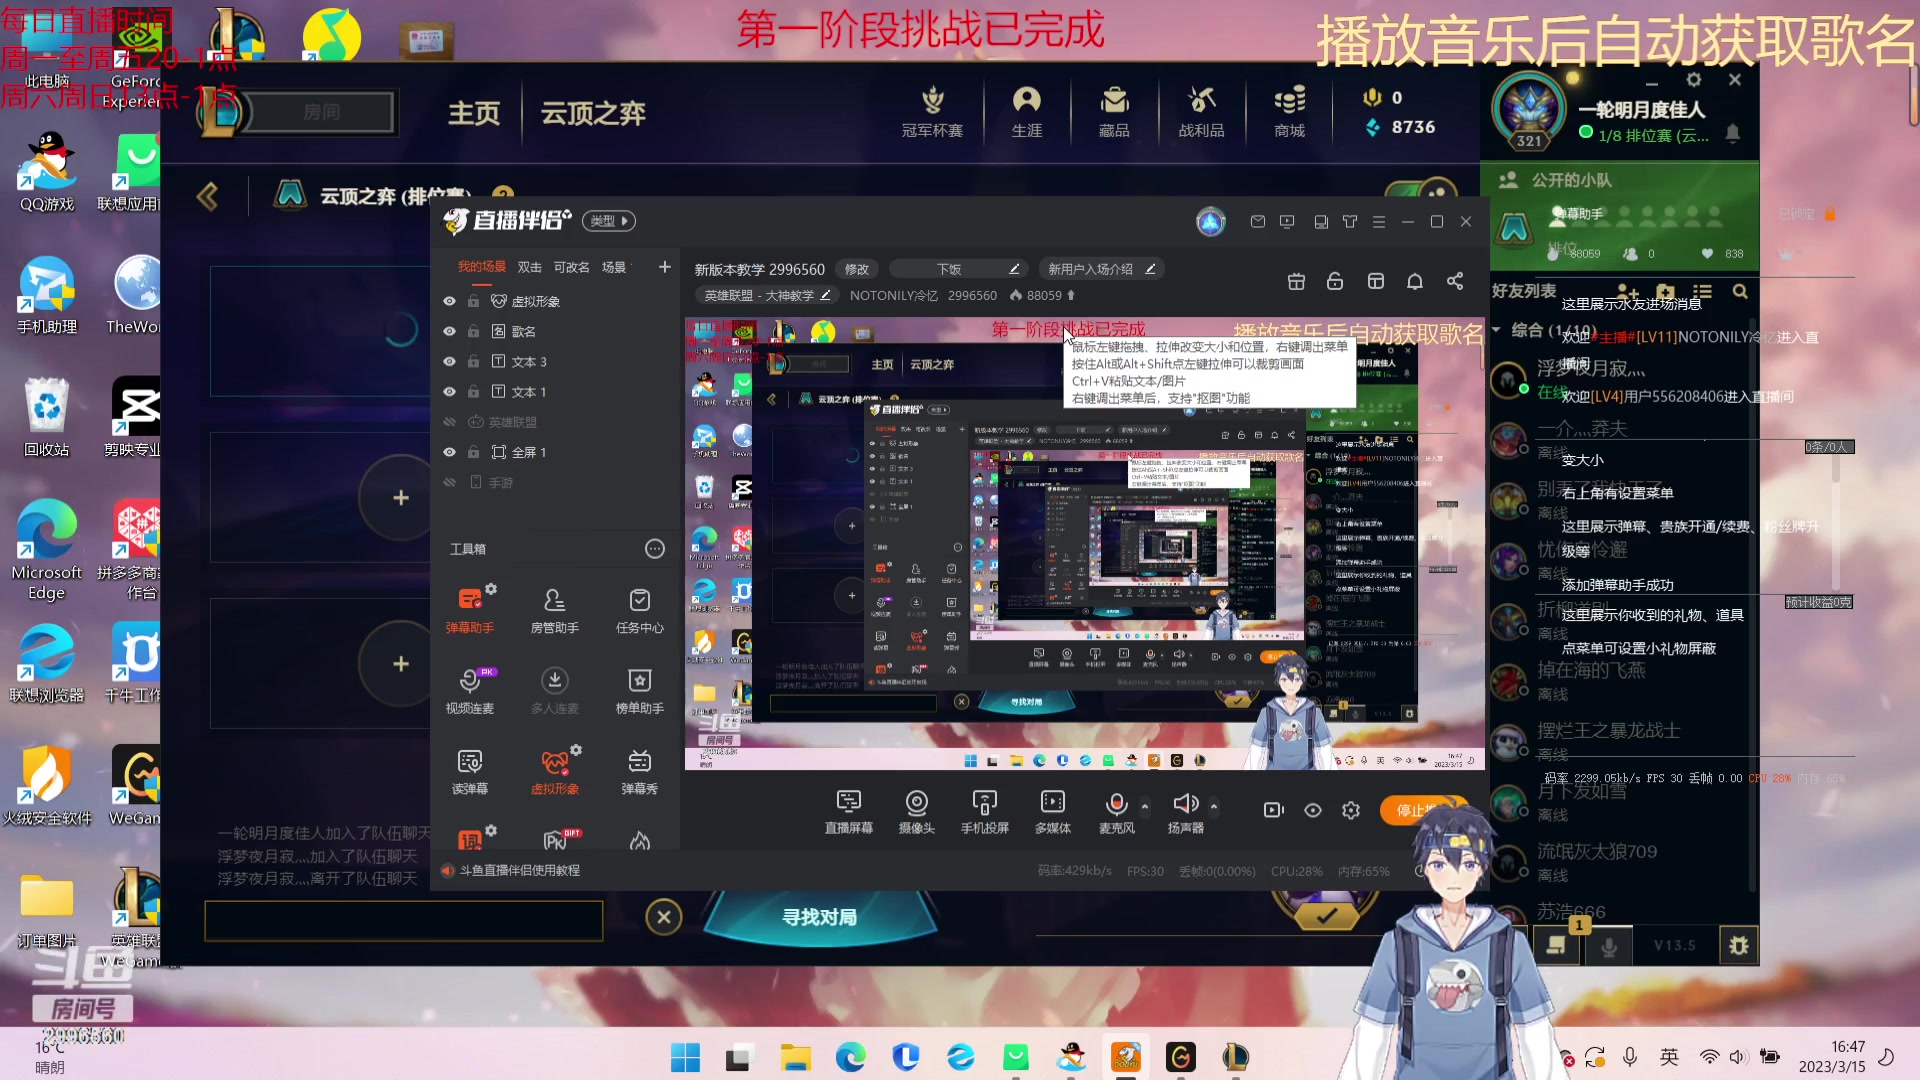Click the share icon above the preview
This screenshot has width=1920, height=1080.
tap(1455, 281)
